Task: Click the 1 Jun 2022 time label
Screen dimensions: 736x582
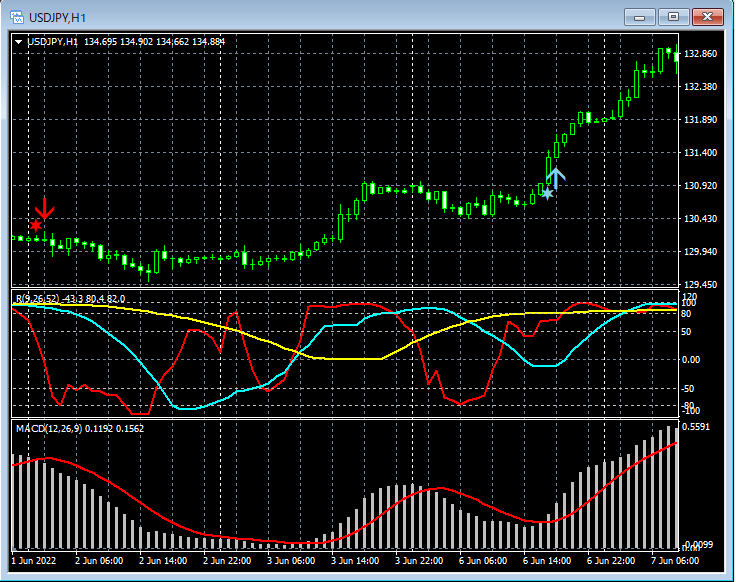Action: [x=33, y=561]
